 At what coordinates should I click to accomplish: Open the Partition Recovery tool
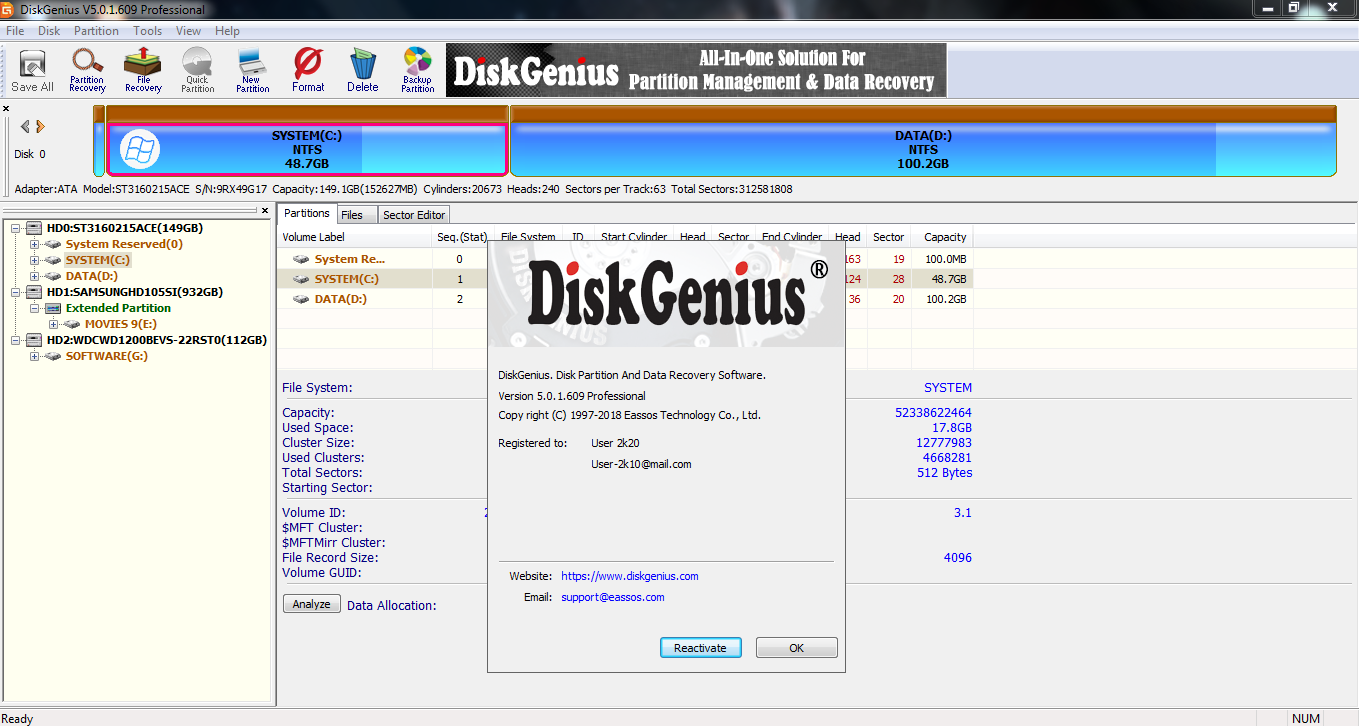tap(87, 71)
